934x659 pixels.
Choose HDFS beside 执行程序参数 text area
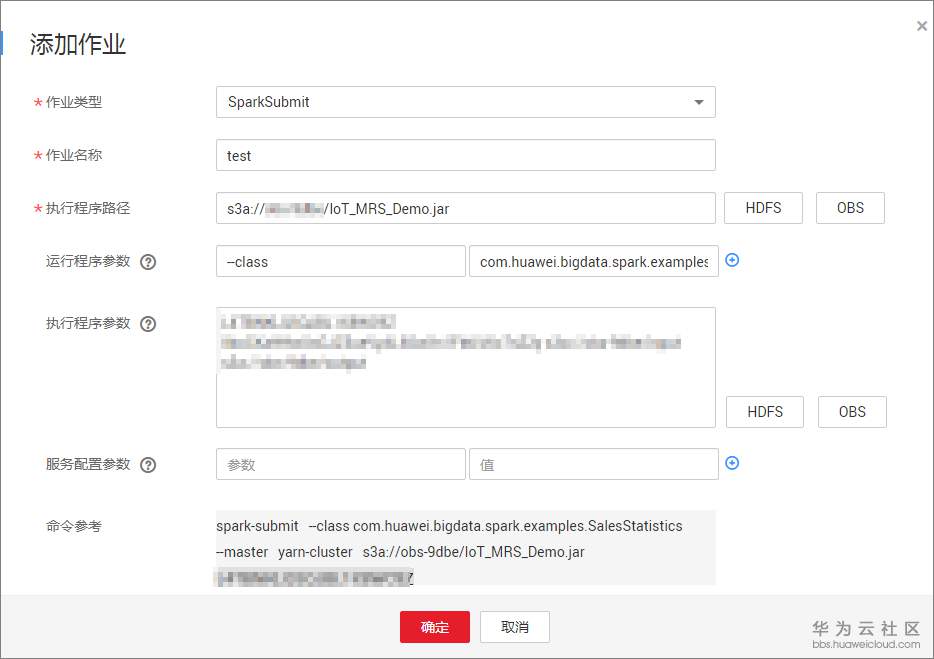point(765,412)
